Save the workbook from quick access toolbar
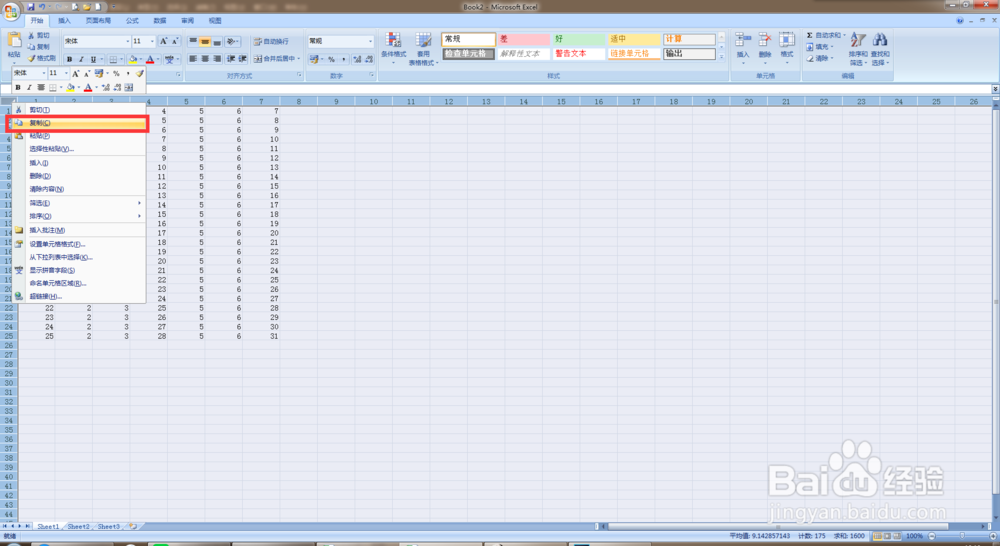The image size is (1000, 546). pos(30,7)
